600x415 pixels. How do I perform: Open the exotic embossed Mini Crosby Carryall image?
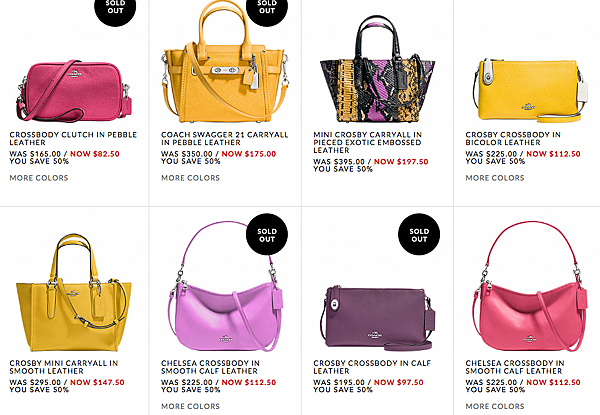[x=377, y=69]
